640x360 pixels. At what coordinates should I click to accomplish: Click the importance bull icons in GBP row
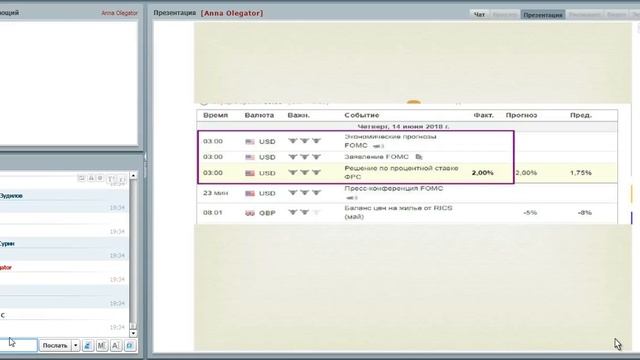[x=304, y=212]
